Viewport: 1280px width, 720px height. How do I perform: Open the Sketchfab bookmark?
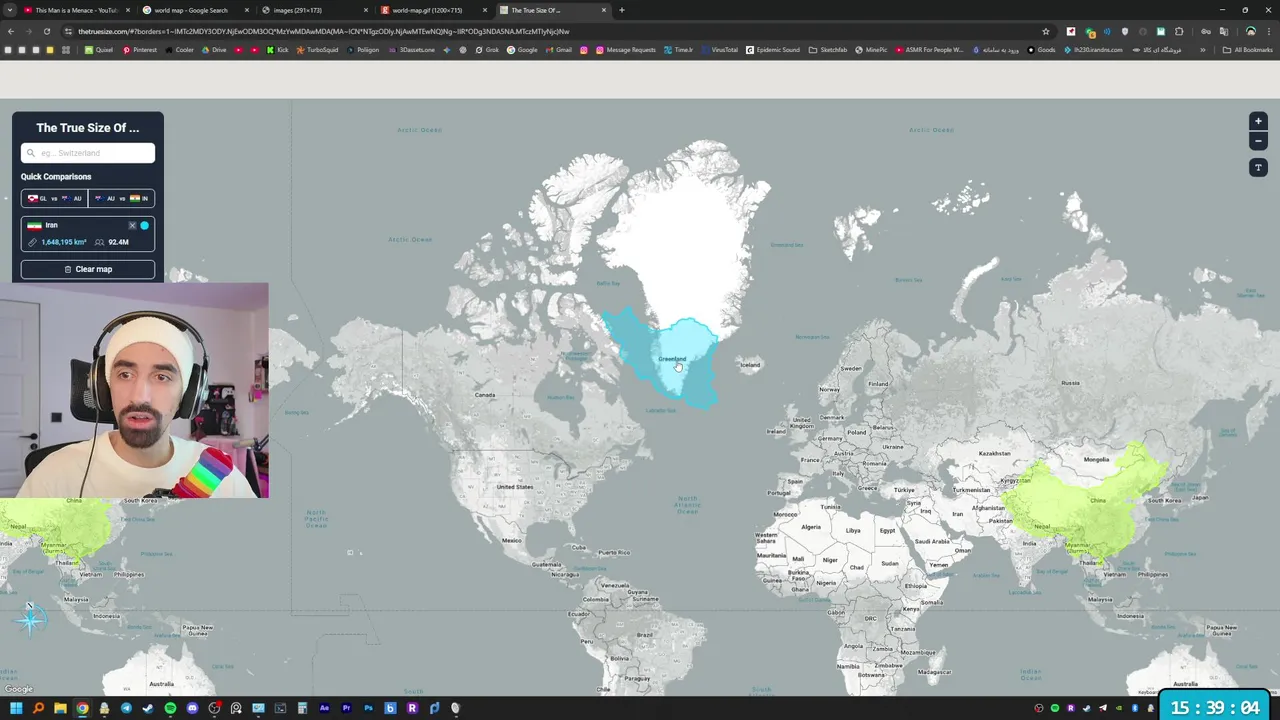click(828, 50)
